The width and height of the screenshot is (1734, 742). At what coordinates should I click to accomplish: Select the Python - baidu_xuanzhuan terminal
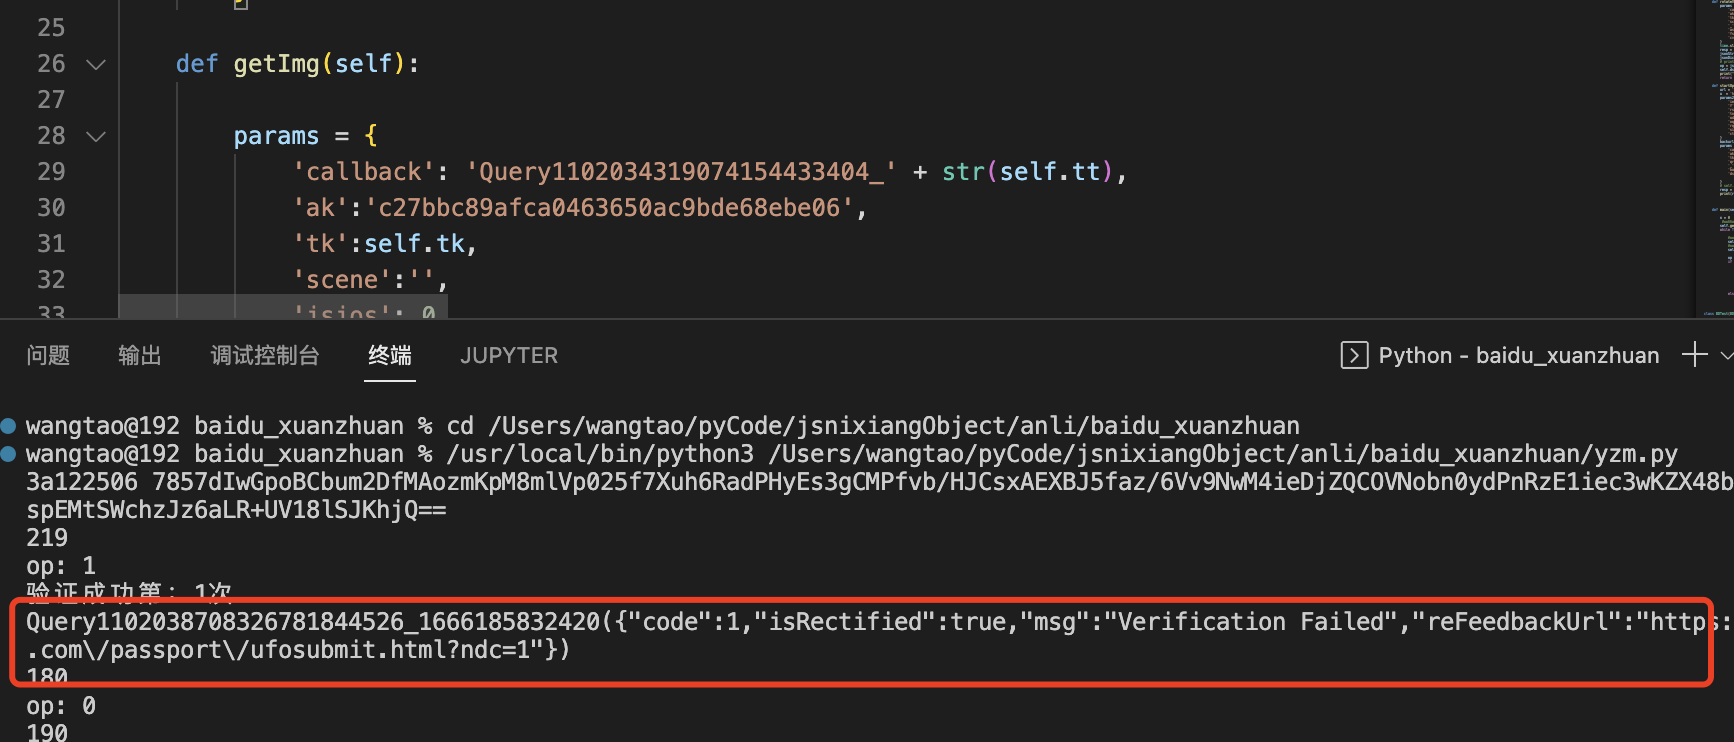1518,356
